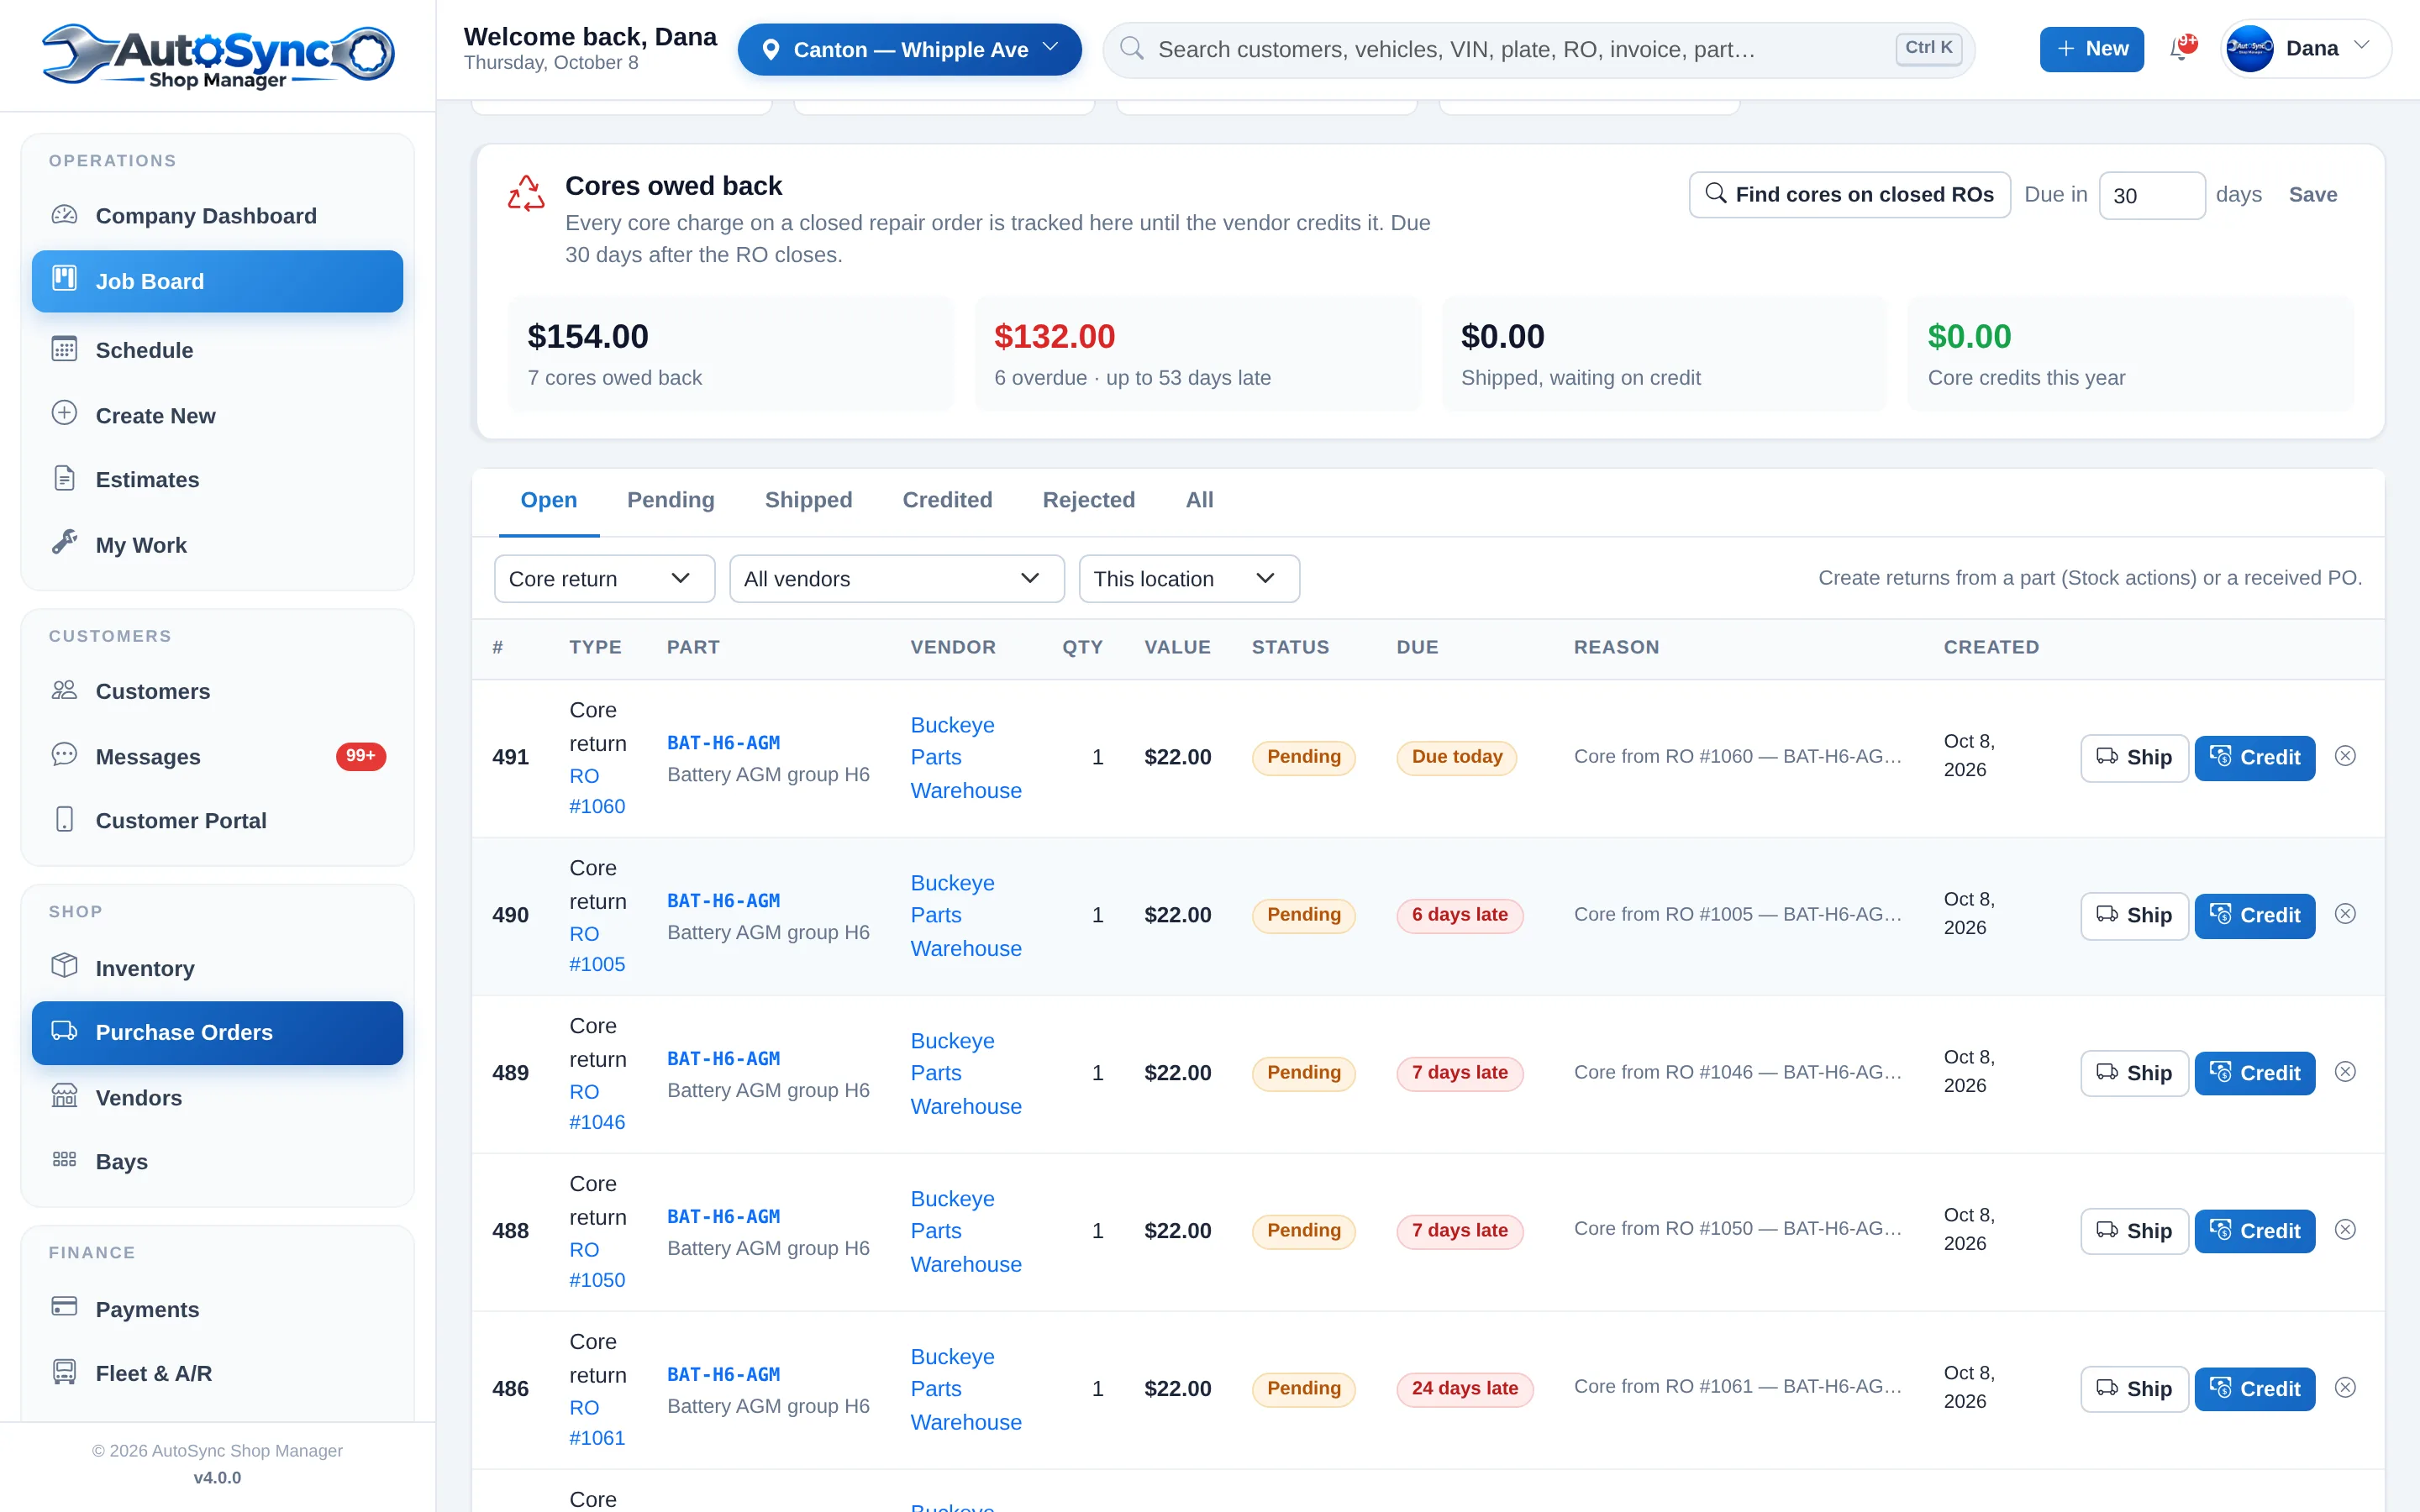Switch to the Pending tab

[x=670, y=500]
